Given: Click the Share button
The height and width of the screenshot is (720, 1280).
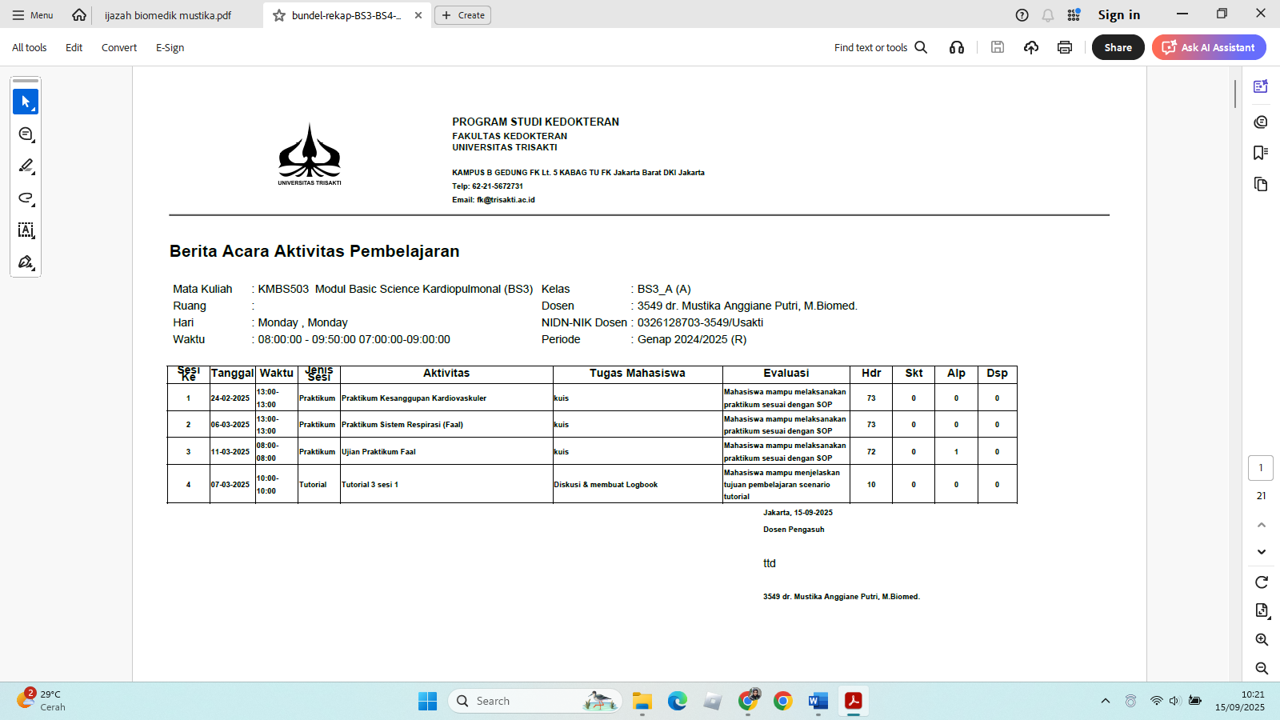Looking at the screenshot, I should pos(1117,47).
